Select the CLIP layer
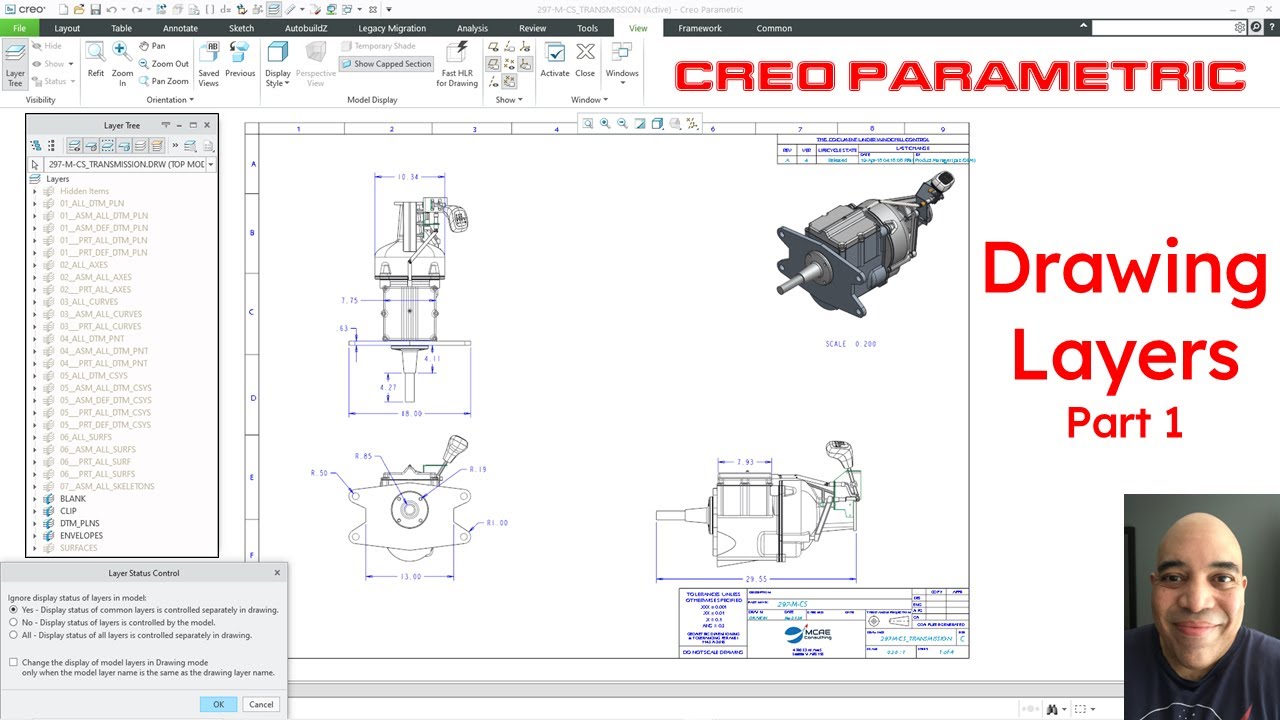 [68, 511]
